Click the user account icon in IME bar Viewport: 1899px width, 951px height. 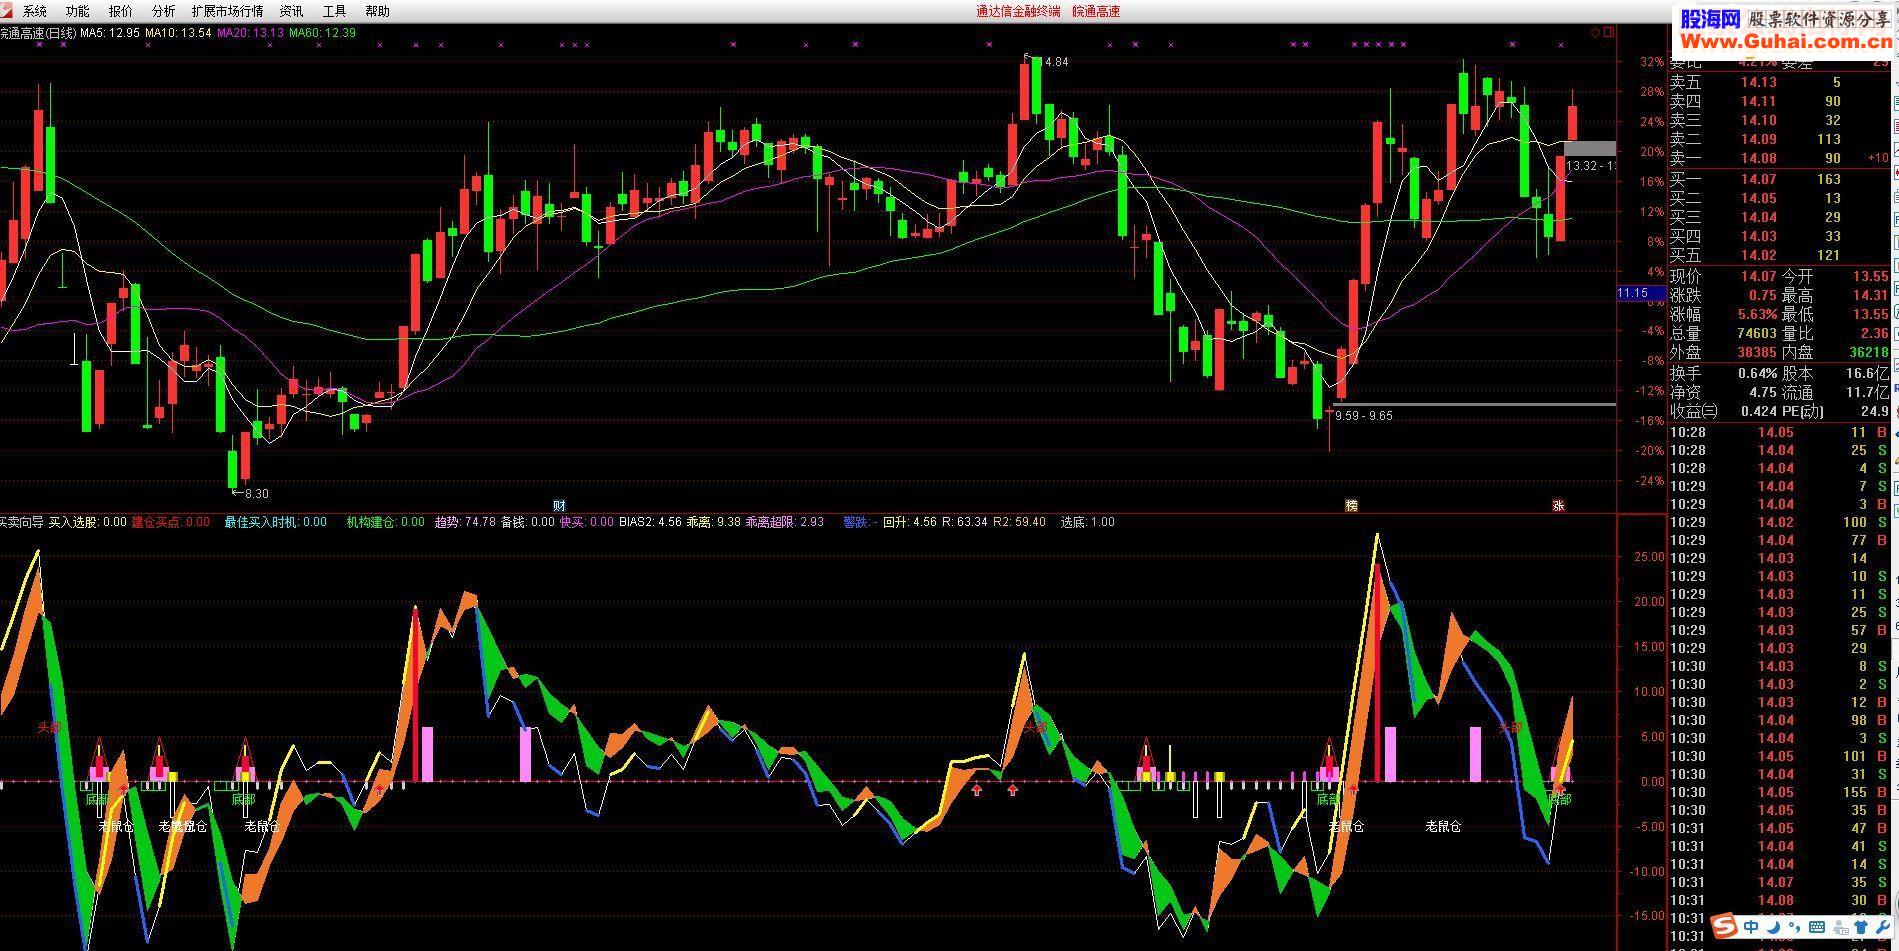coord(1840,927)
